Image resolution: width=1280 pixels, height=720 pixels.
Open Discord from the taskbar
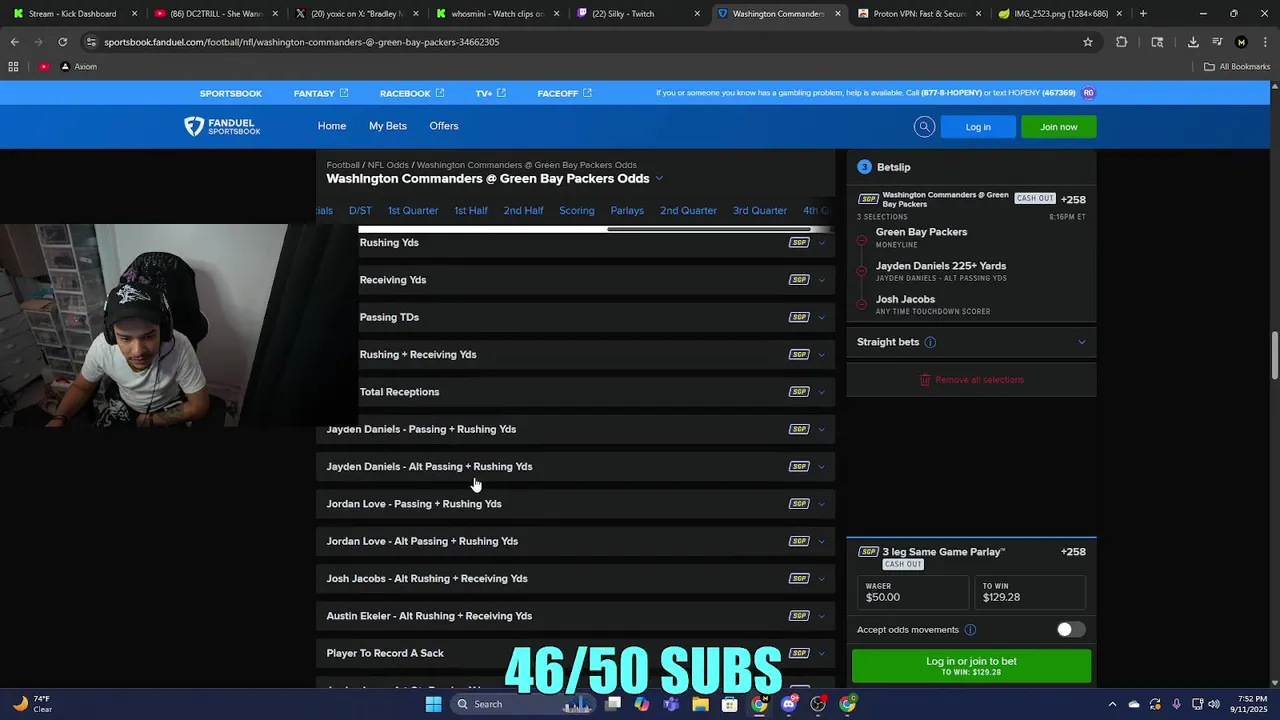coord(789,704)
